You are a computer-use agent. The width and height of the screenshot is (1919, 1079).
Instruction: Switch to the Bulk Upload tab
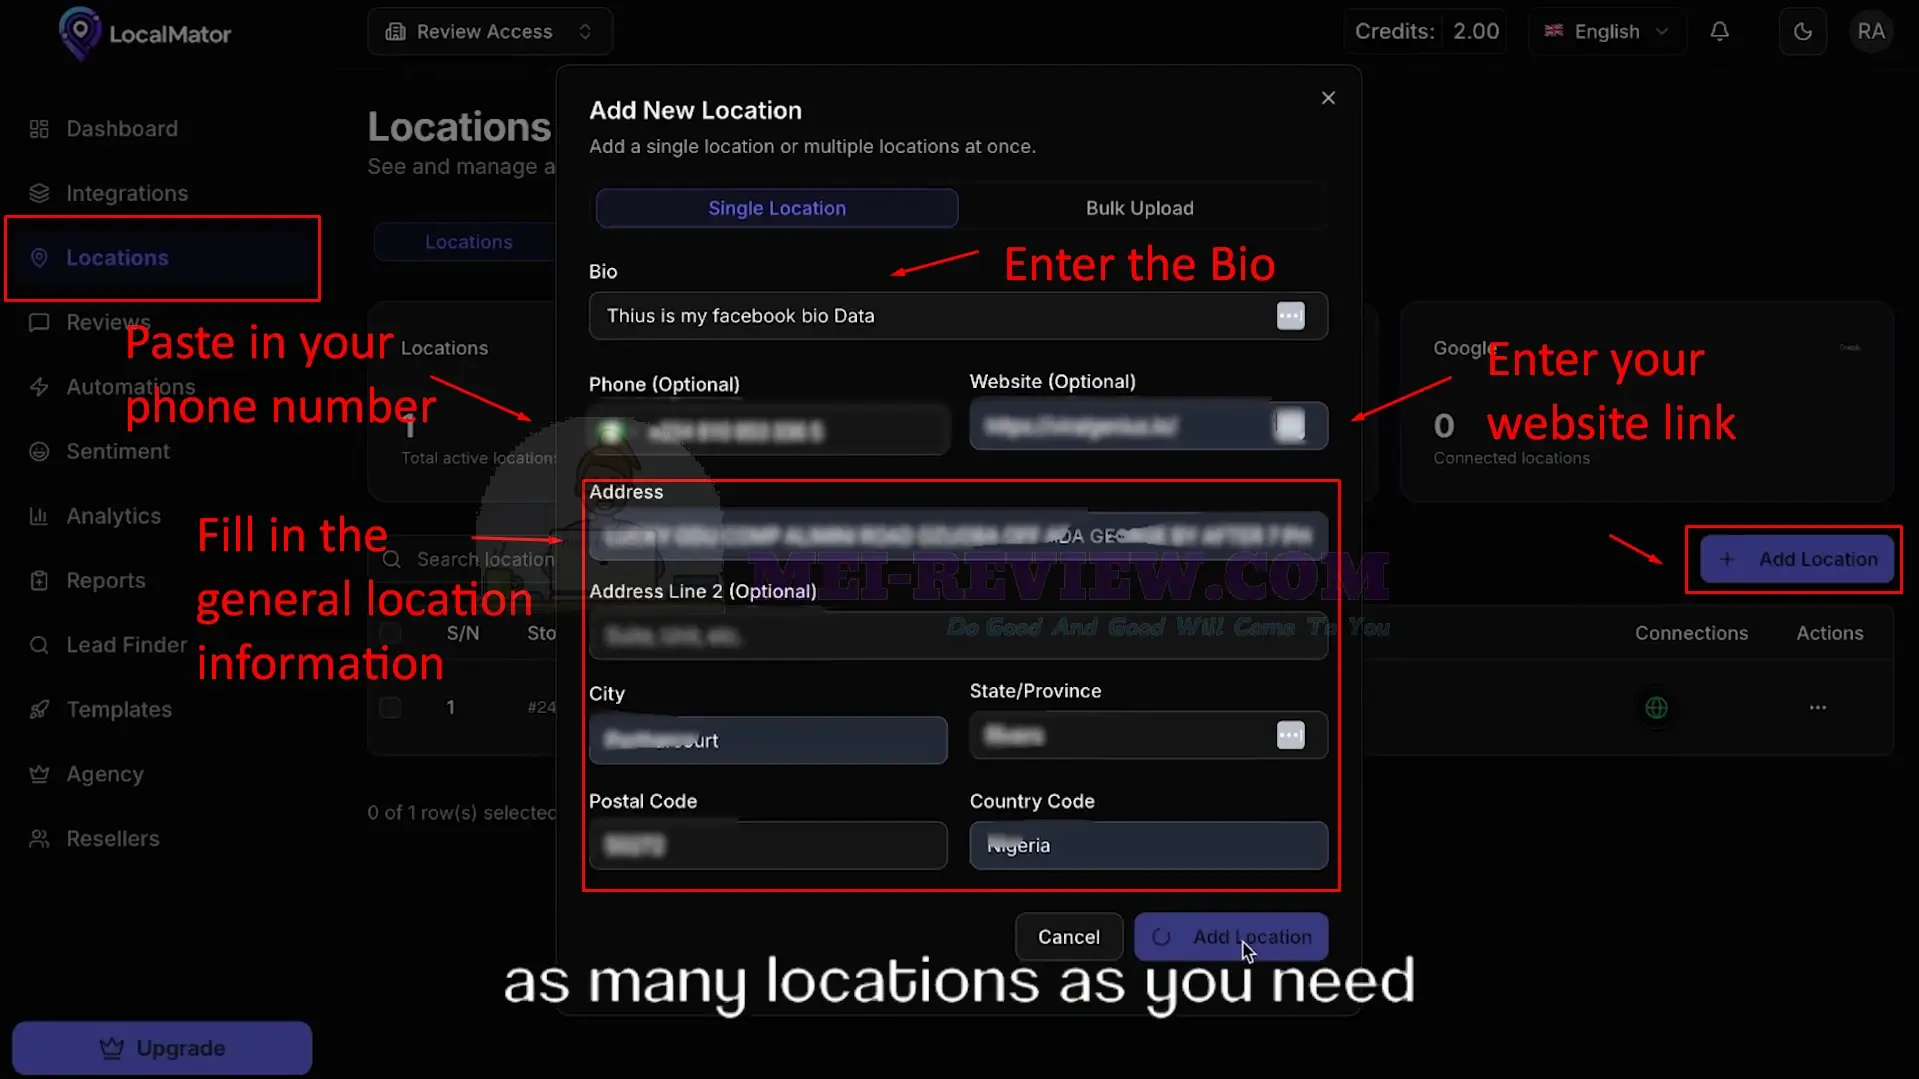1140,208
